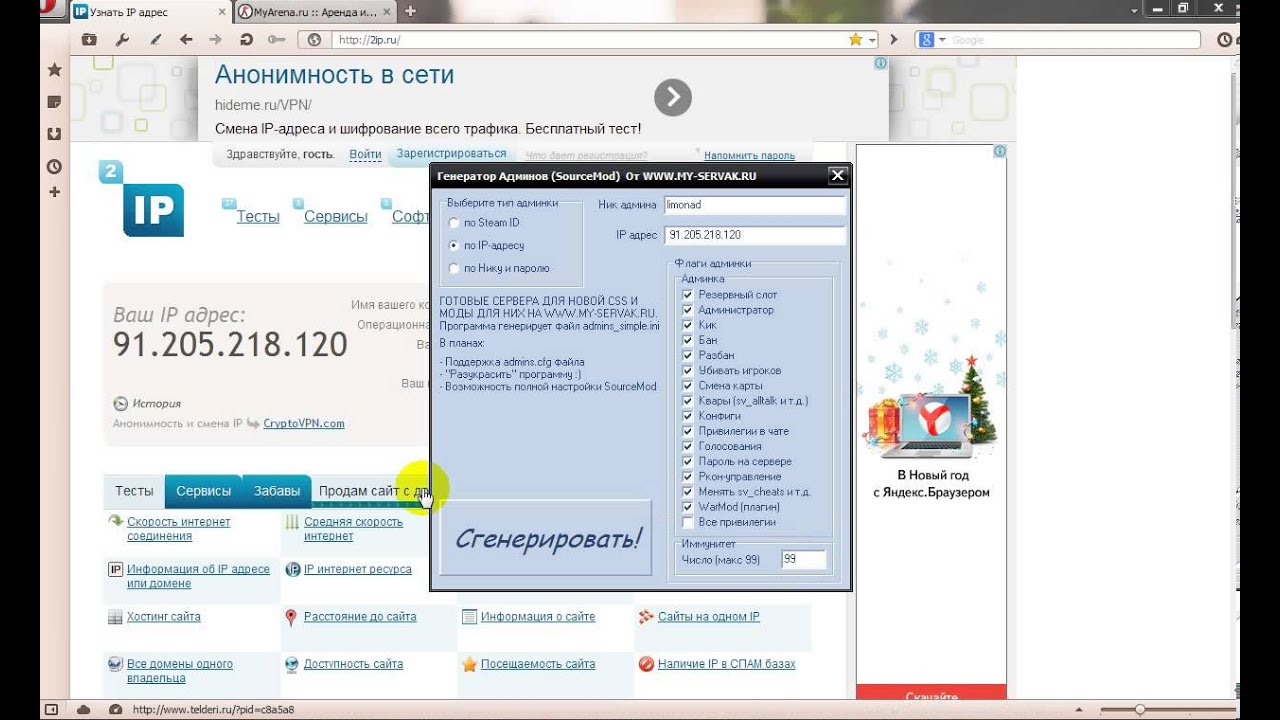Open the downloads panel in sidebar
The width and height of the screenshot is (1280, 720).
54,134
